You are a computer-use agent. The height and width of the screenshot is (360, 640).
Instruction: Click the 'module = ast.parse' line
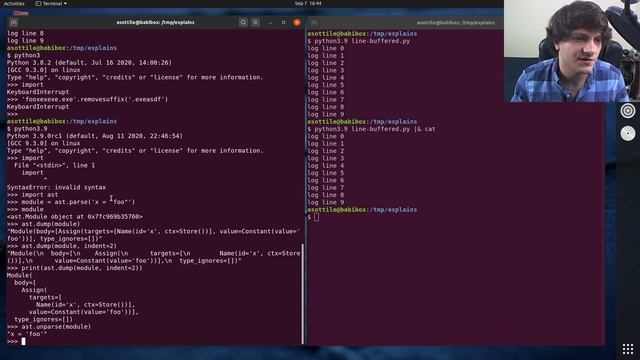[x=71, y=202]
